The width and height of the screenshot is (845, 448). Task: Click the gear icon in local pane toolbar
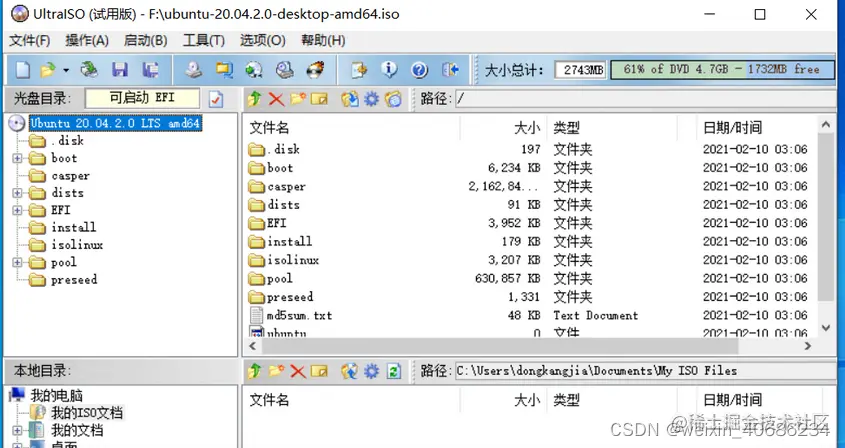pyautogui.click(x=371, y=371)
